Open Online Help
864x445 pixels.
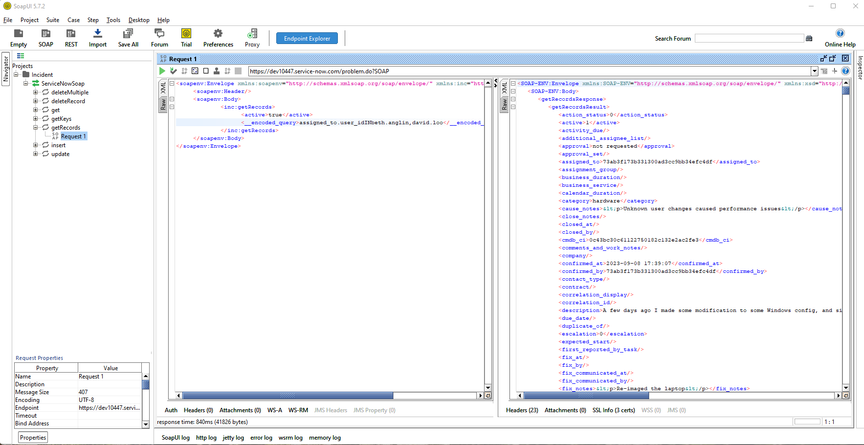[x=840, y=37]
